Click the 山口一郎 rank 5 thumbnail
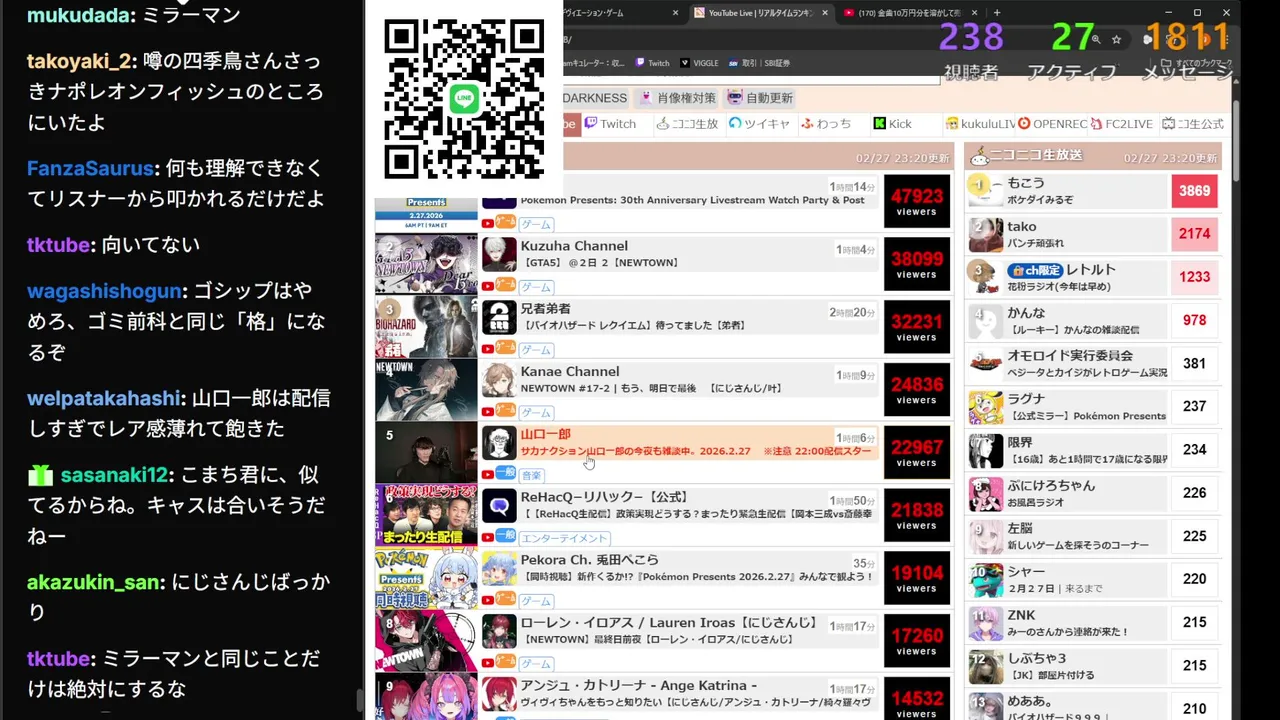Viewport: 1280px width, 720px height. point(426,453)
